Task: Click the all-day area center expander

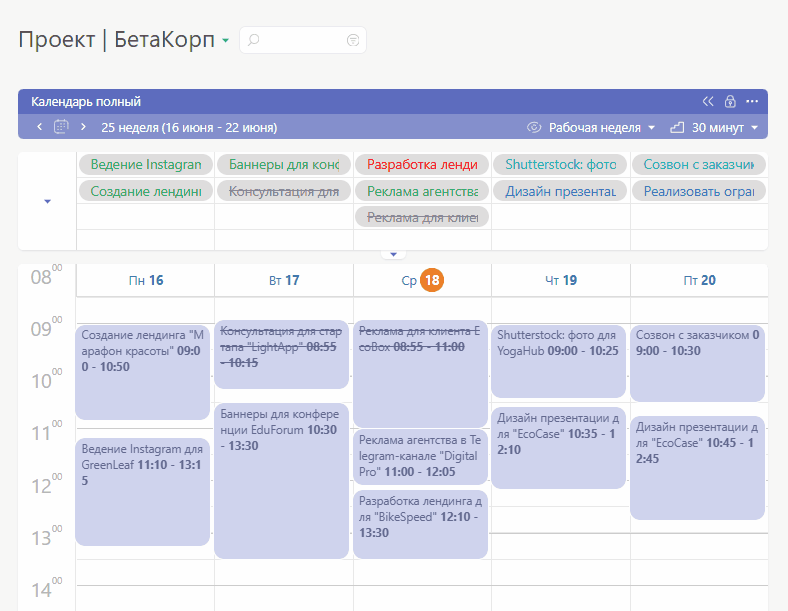Action: pos(393,254)
